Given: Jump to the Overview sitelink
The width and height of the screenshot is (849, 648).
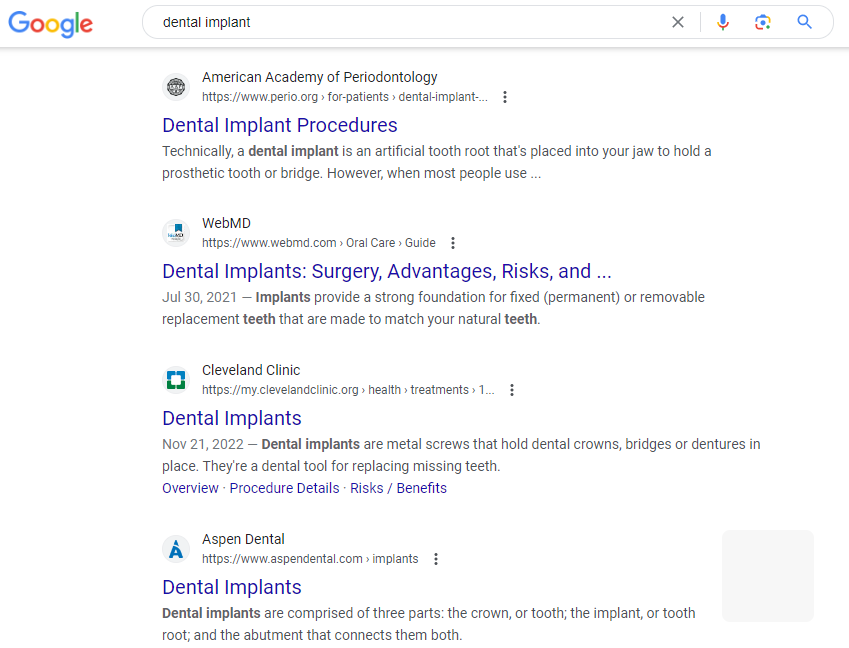Looking at the screenshot, I should pyautogui.click(x=190, y=488).
